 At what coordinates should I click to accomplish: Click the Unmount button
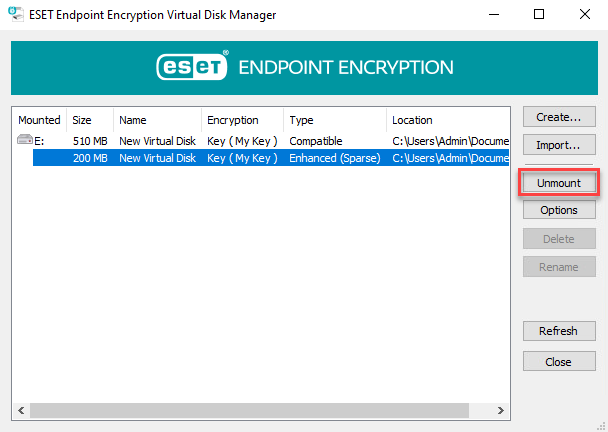(x=559, y=183)
